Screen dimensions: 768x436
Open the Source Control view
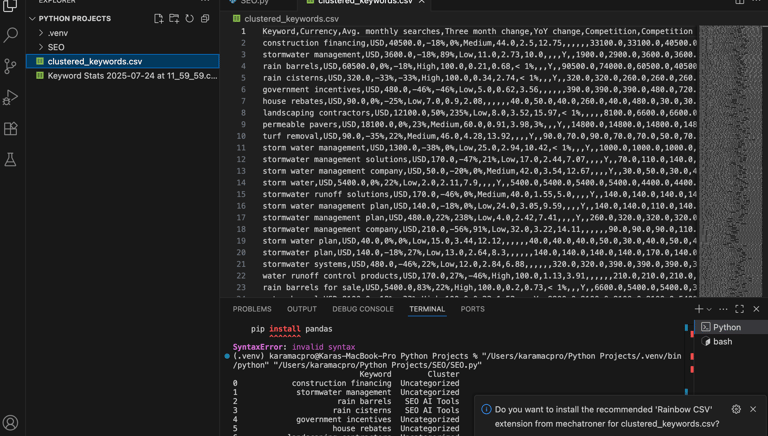[x=10, y=66]
